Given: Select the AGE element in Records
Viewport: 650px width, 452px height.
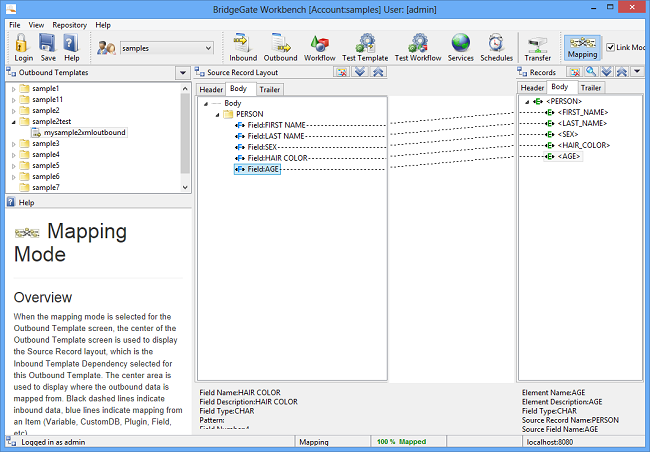Looking at the screenshot, I should click(563, 156).
